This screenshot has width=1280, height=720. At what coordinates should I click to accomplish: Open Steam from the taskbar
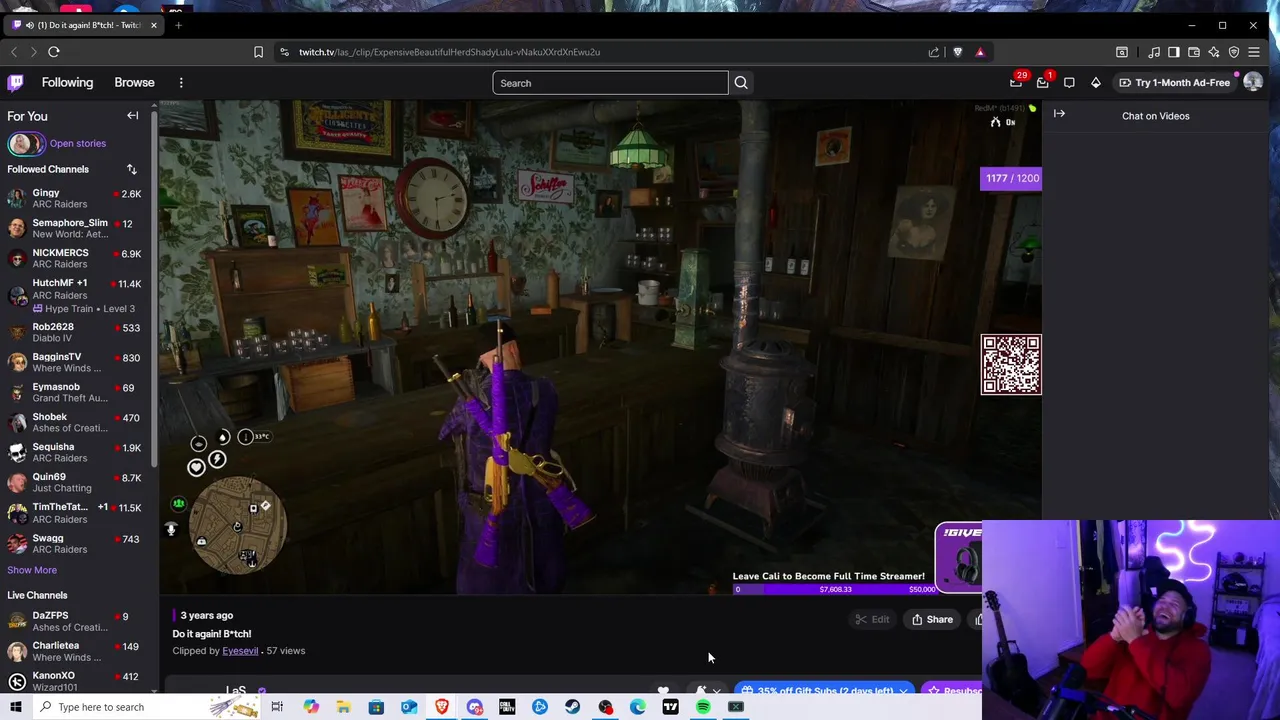[x=572, y=707]
